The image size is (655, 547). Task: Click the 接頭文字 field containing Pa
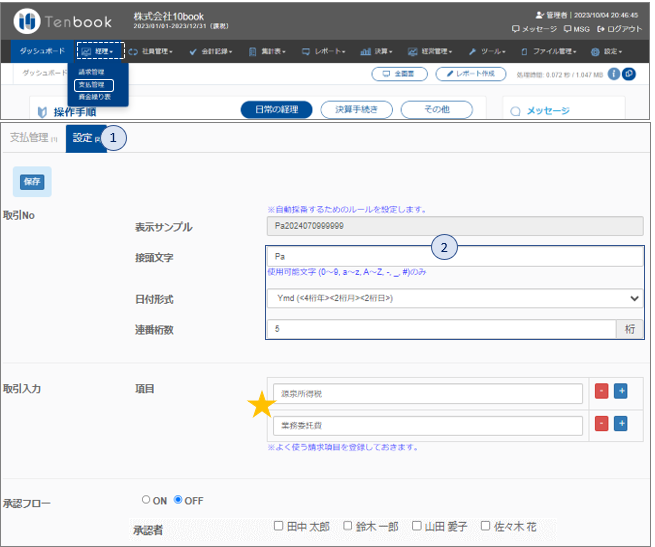pyautogui.click(x=455, y=257)
